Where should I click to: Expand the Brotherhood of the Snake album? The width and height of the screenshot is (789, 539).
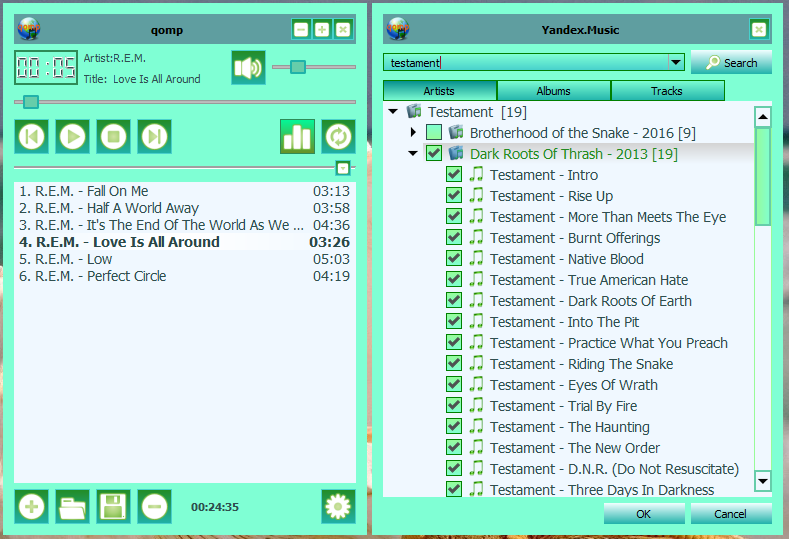coord(413,132)
